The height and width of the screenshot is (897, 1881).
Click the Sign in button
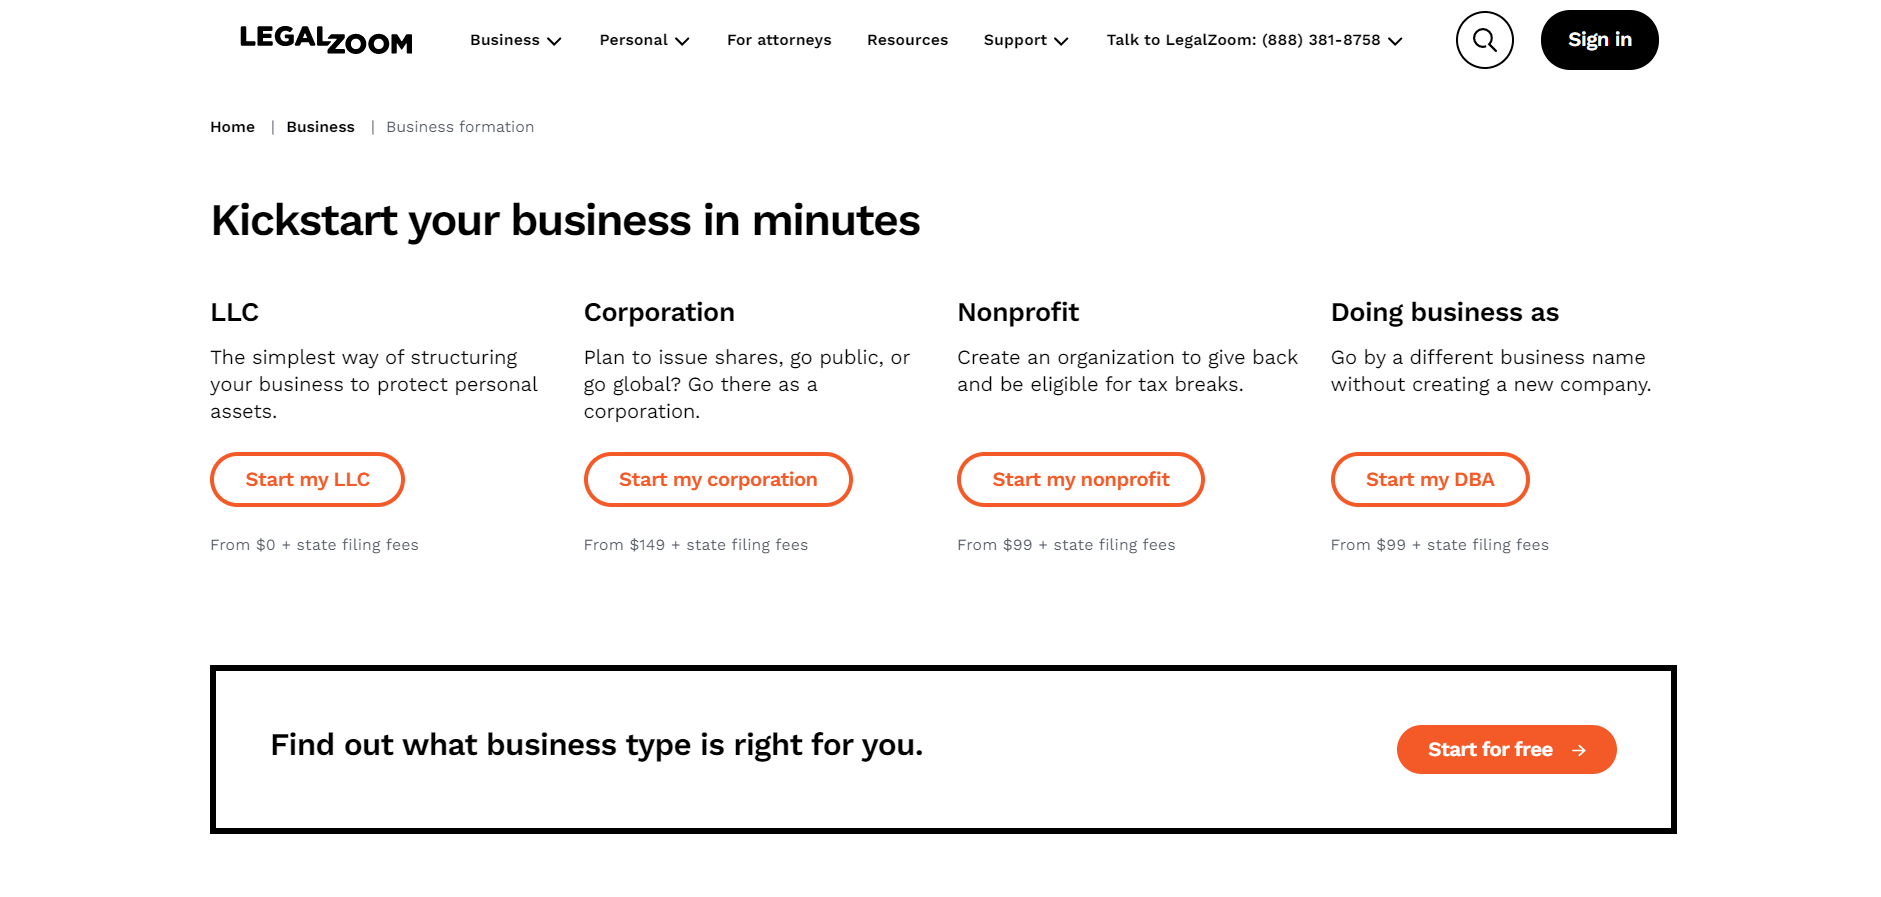pyautogui.click(x=1599, y=40)
